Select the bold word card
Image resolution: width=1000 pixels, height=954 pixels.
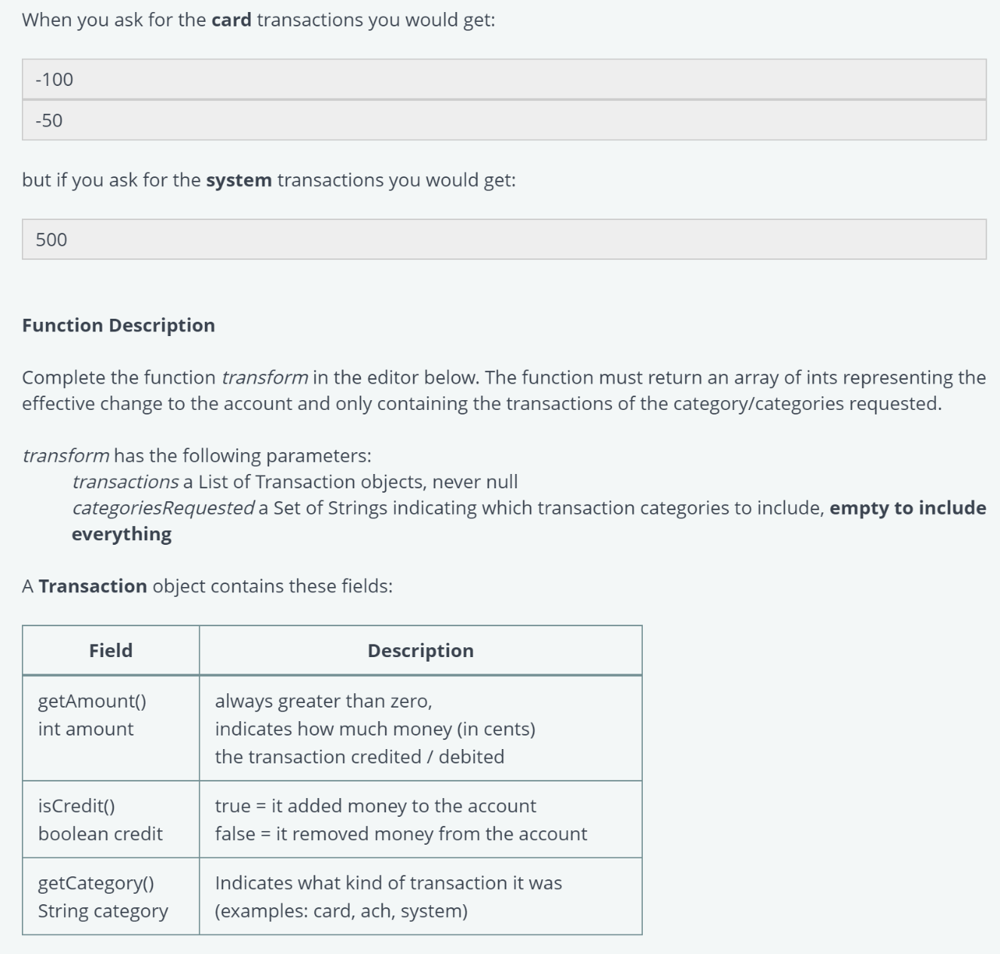pos(232,20)
